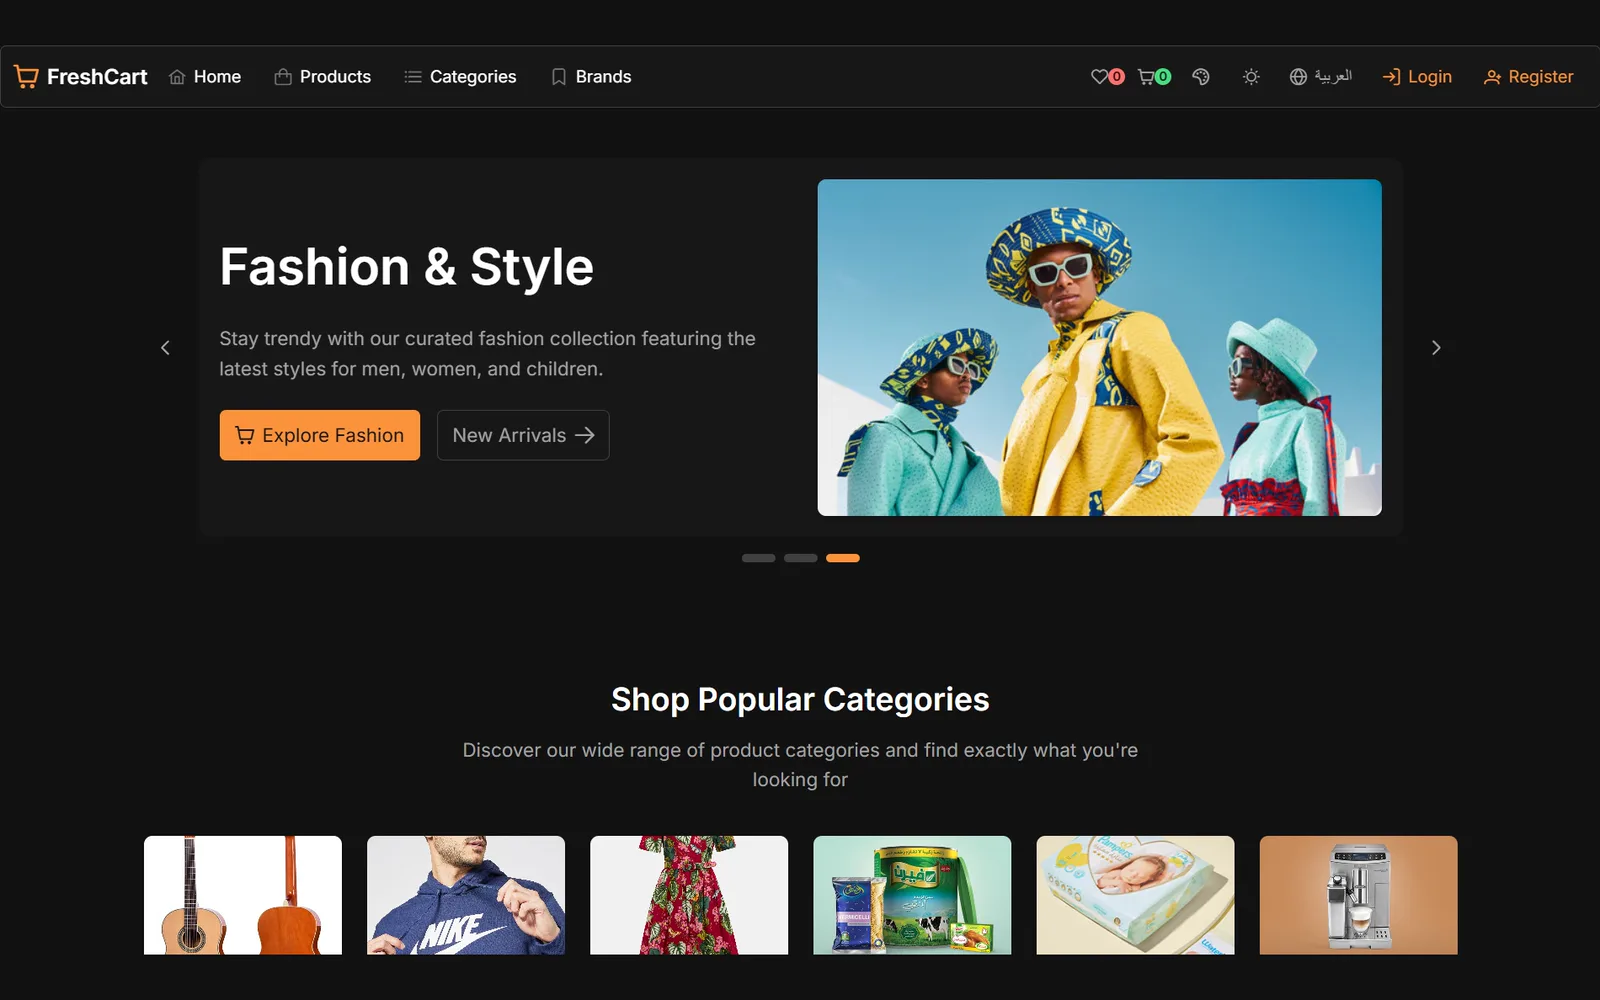This screenshot has height=1000, width=1600.
Task: Open the floral dress category thumbnail
Action: 689,895
